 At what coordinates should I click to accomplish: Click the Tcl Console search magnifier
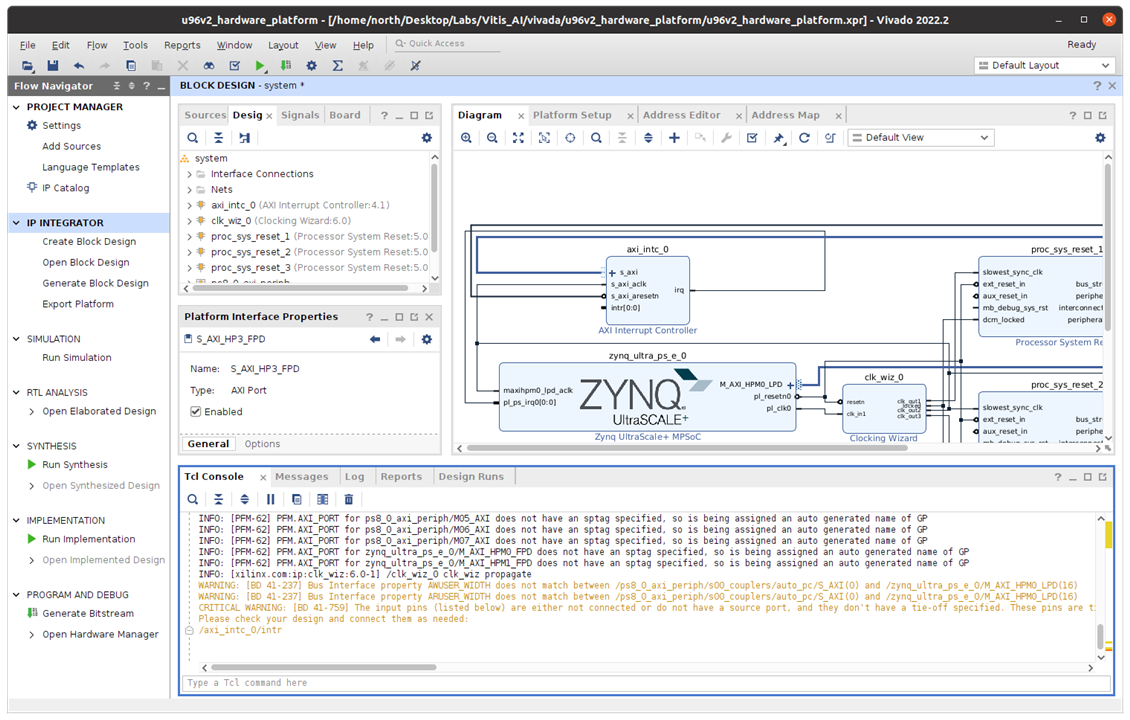pyautogui.click(x=192, y=499)
